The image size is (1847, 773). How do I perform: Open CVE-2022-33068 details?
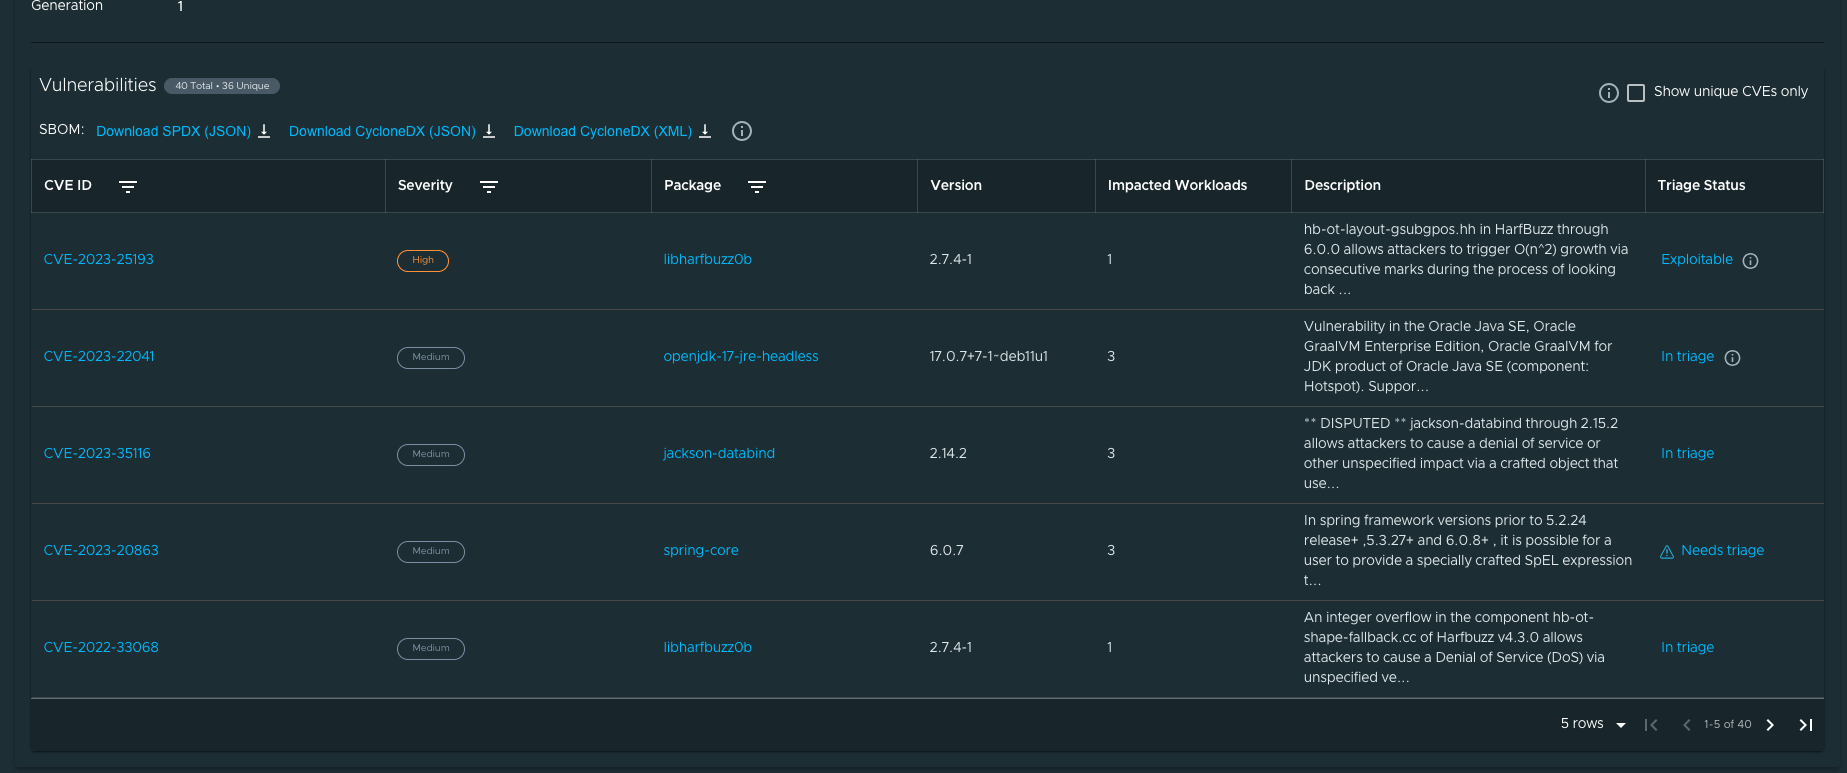pos(101,647)
